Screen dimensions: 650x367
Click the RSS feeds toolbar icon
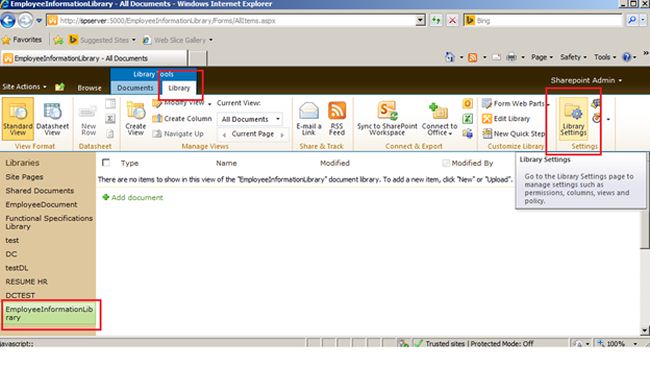pos(472,57)
